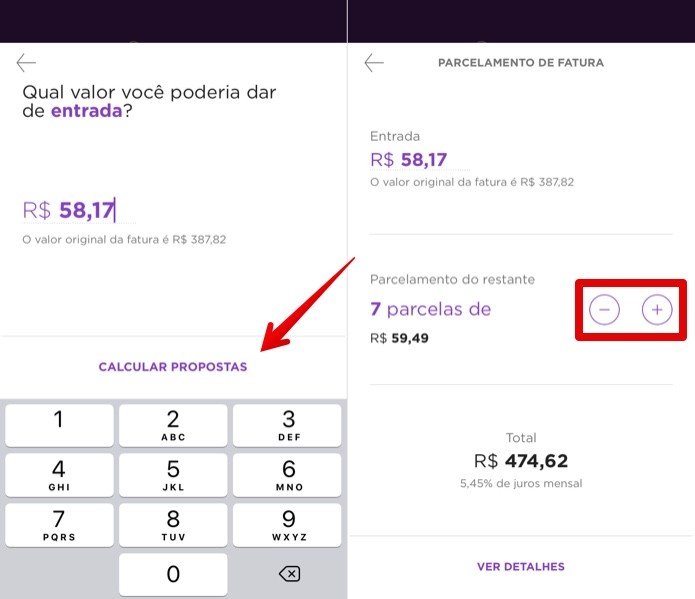Tap keypad digit 2 ABC
Screen dimensions: 695x599
click(173, 425)
